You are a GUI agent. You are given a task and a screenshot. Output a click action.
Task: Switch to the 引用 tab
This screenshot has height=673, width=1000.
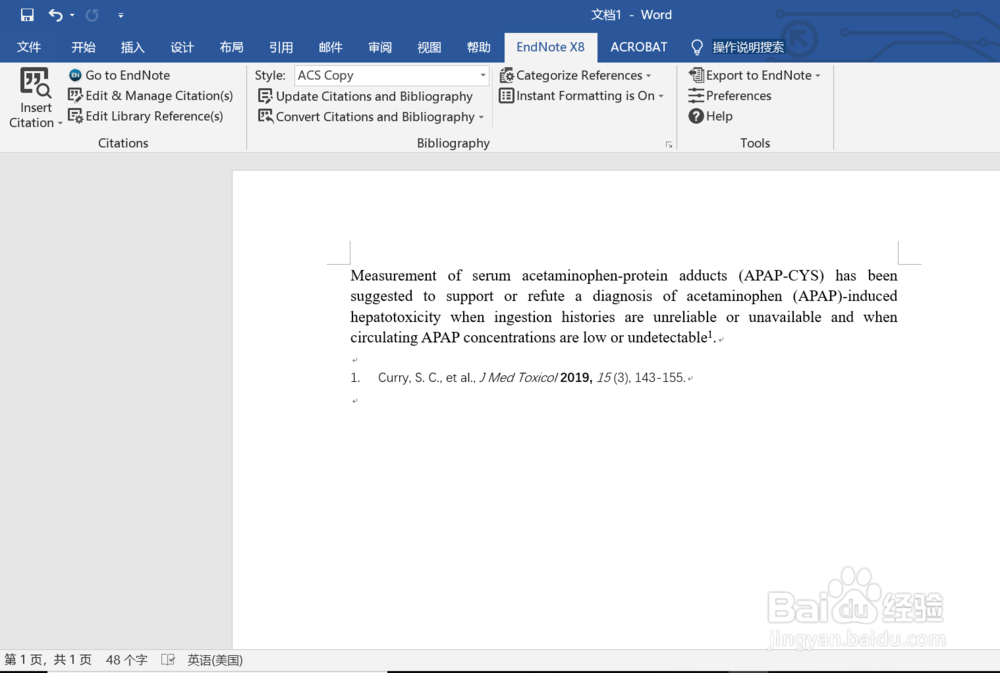[281, 47]
